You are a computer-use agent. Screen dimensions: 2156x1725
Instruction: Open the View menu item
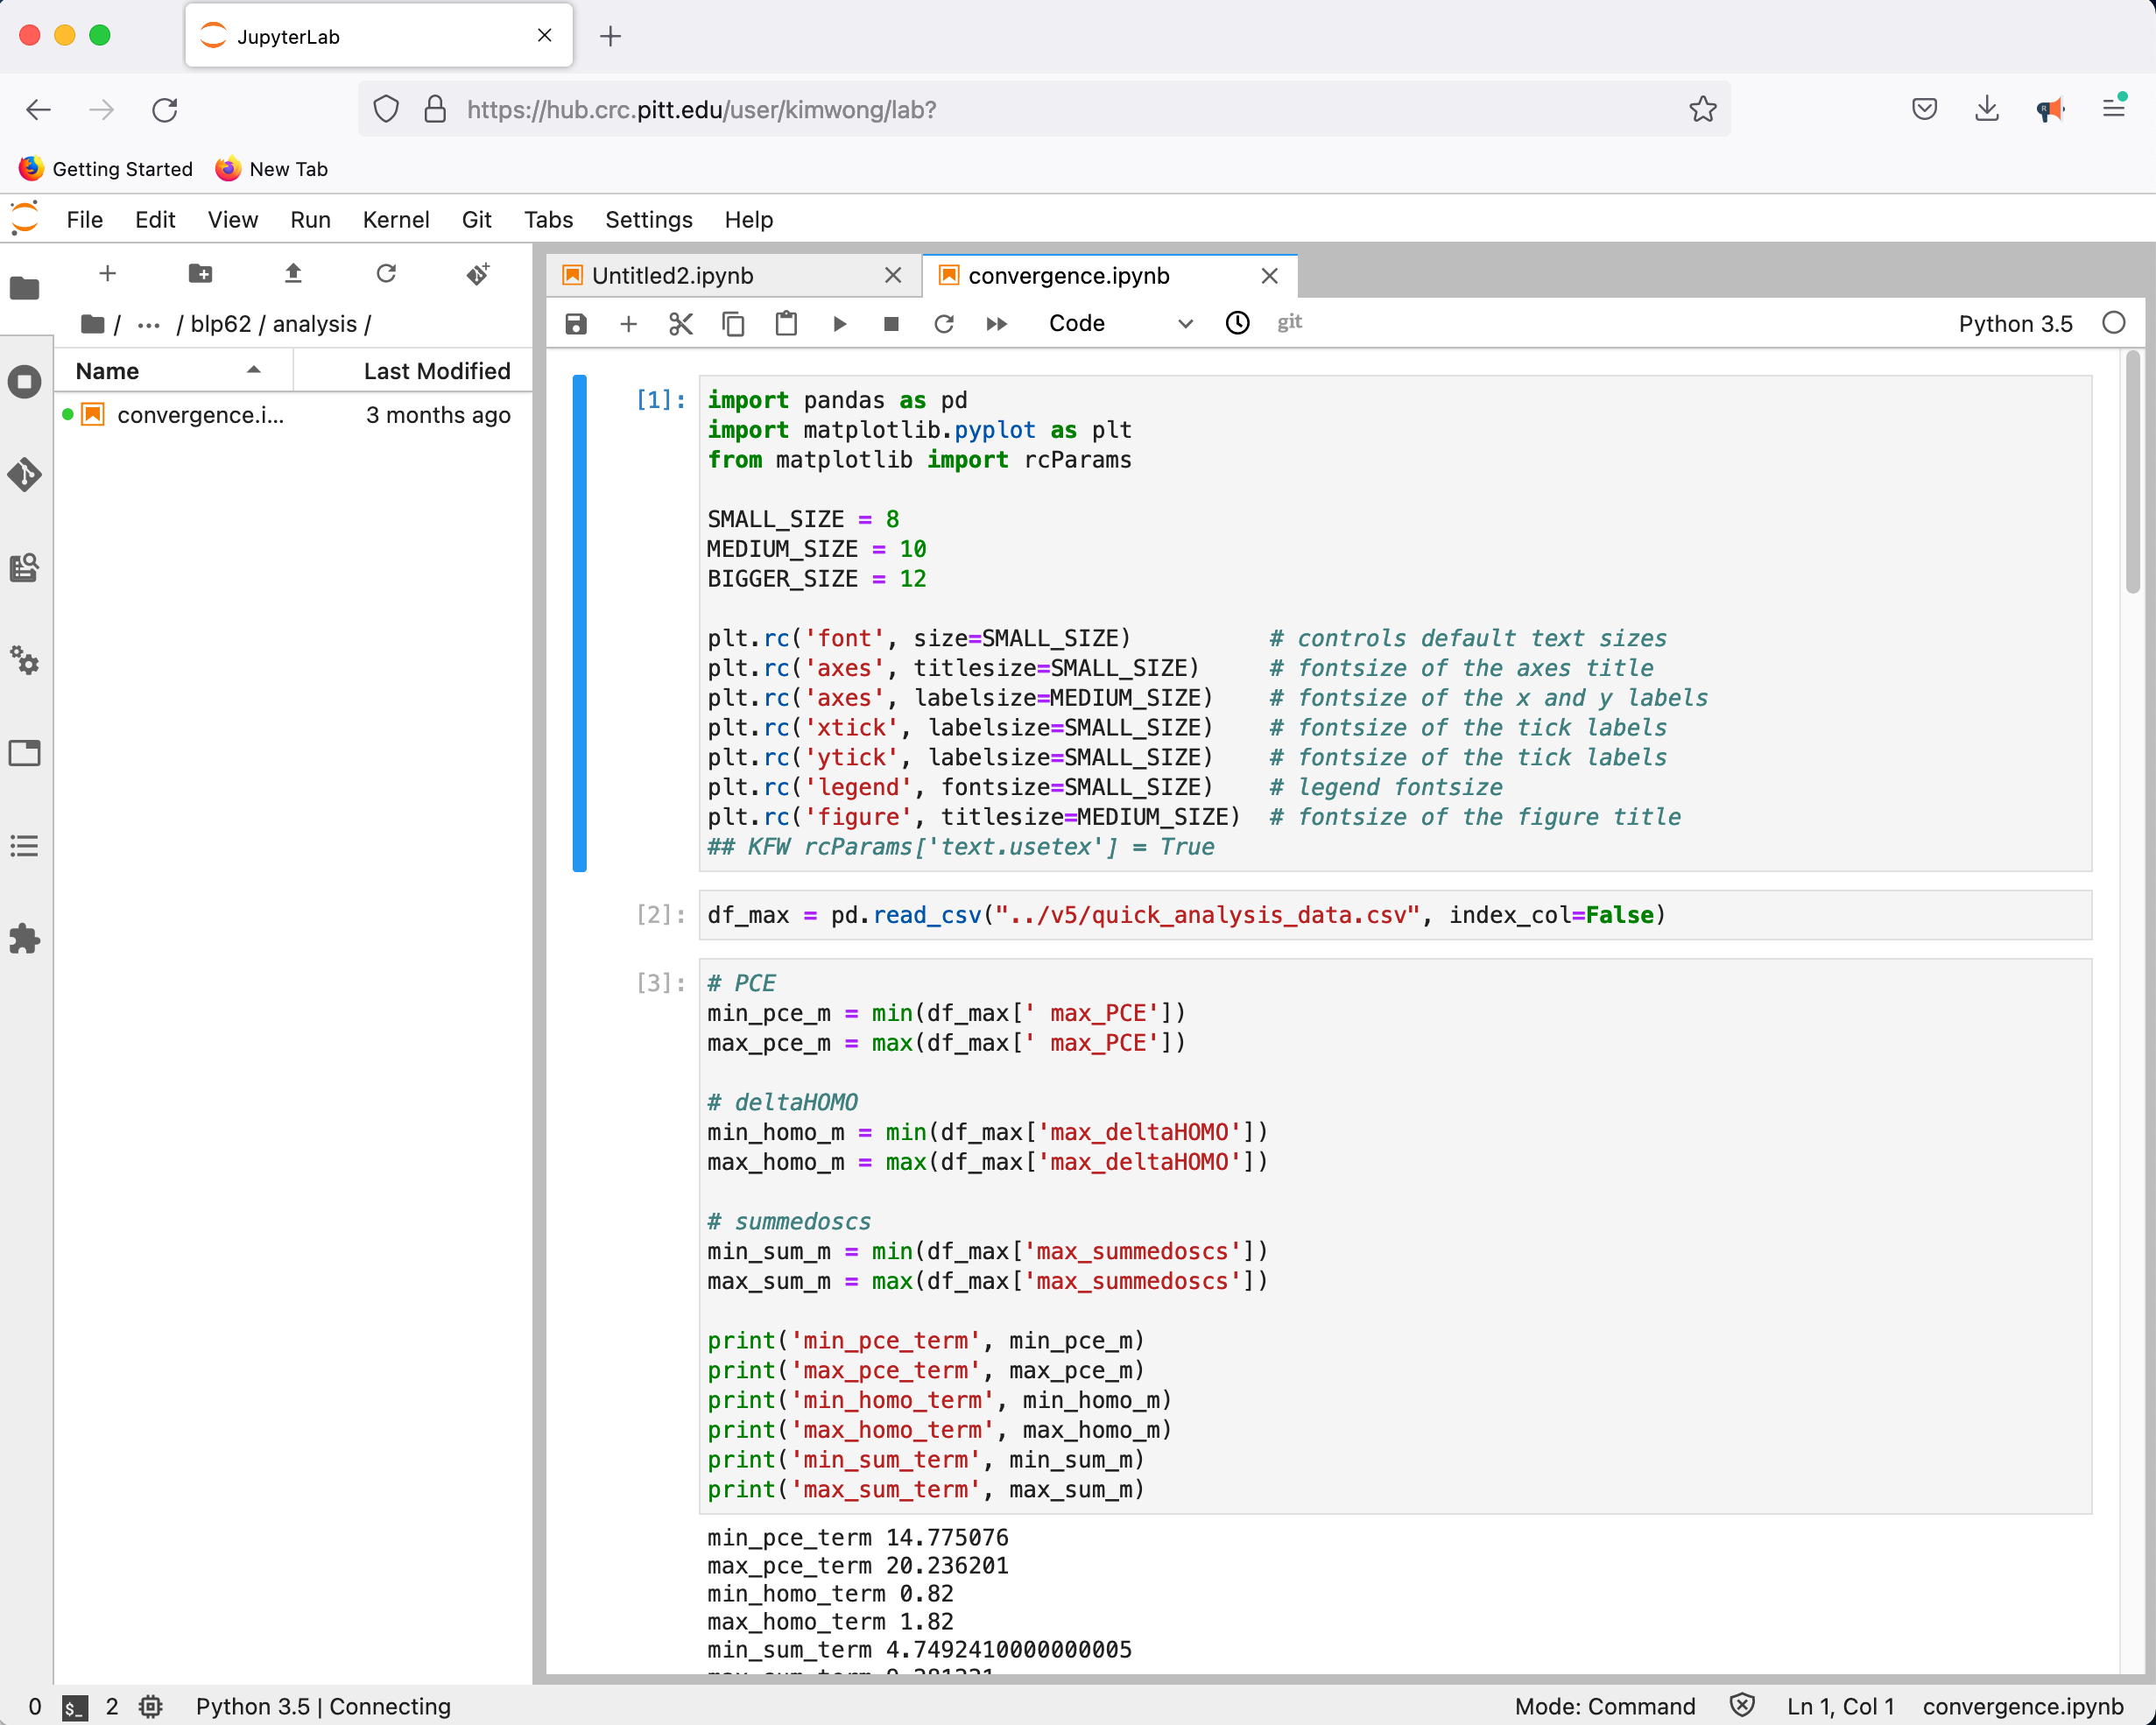coord(232,218)
